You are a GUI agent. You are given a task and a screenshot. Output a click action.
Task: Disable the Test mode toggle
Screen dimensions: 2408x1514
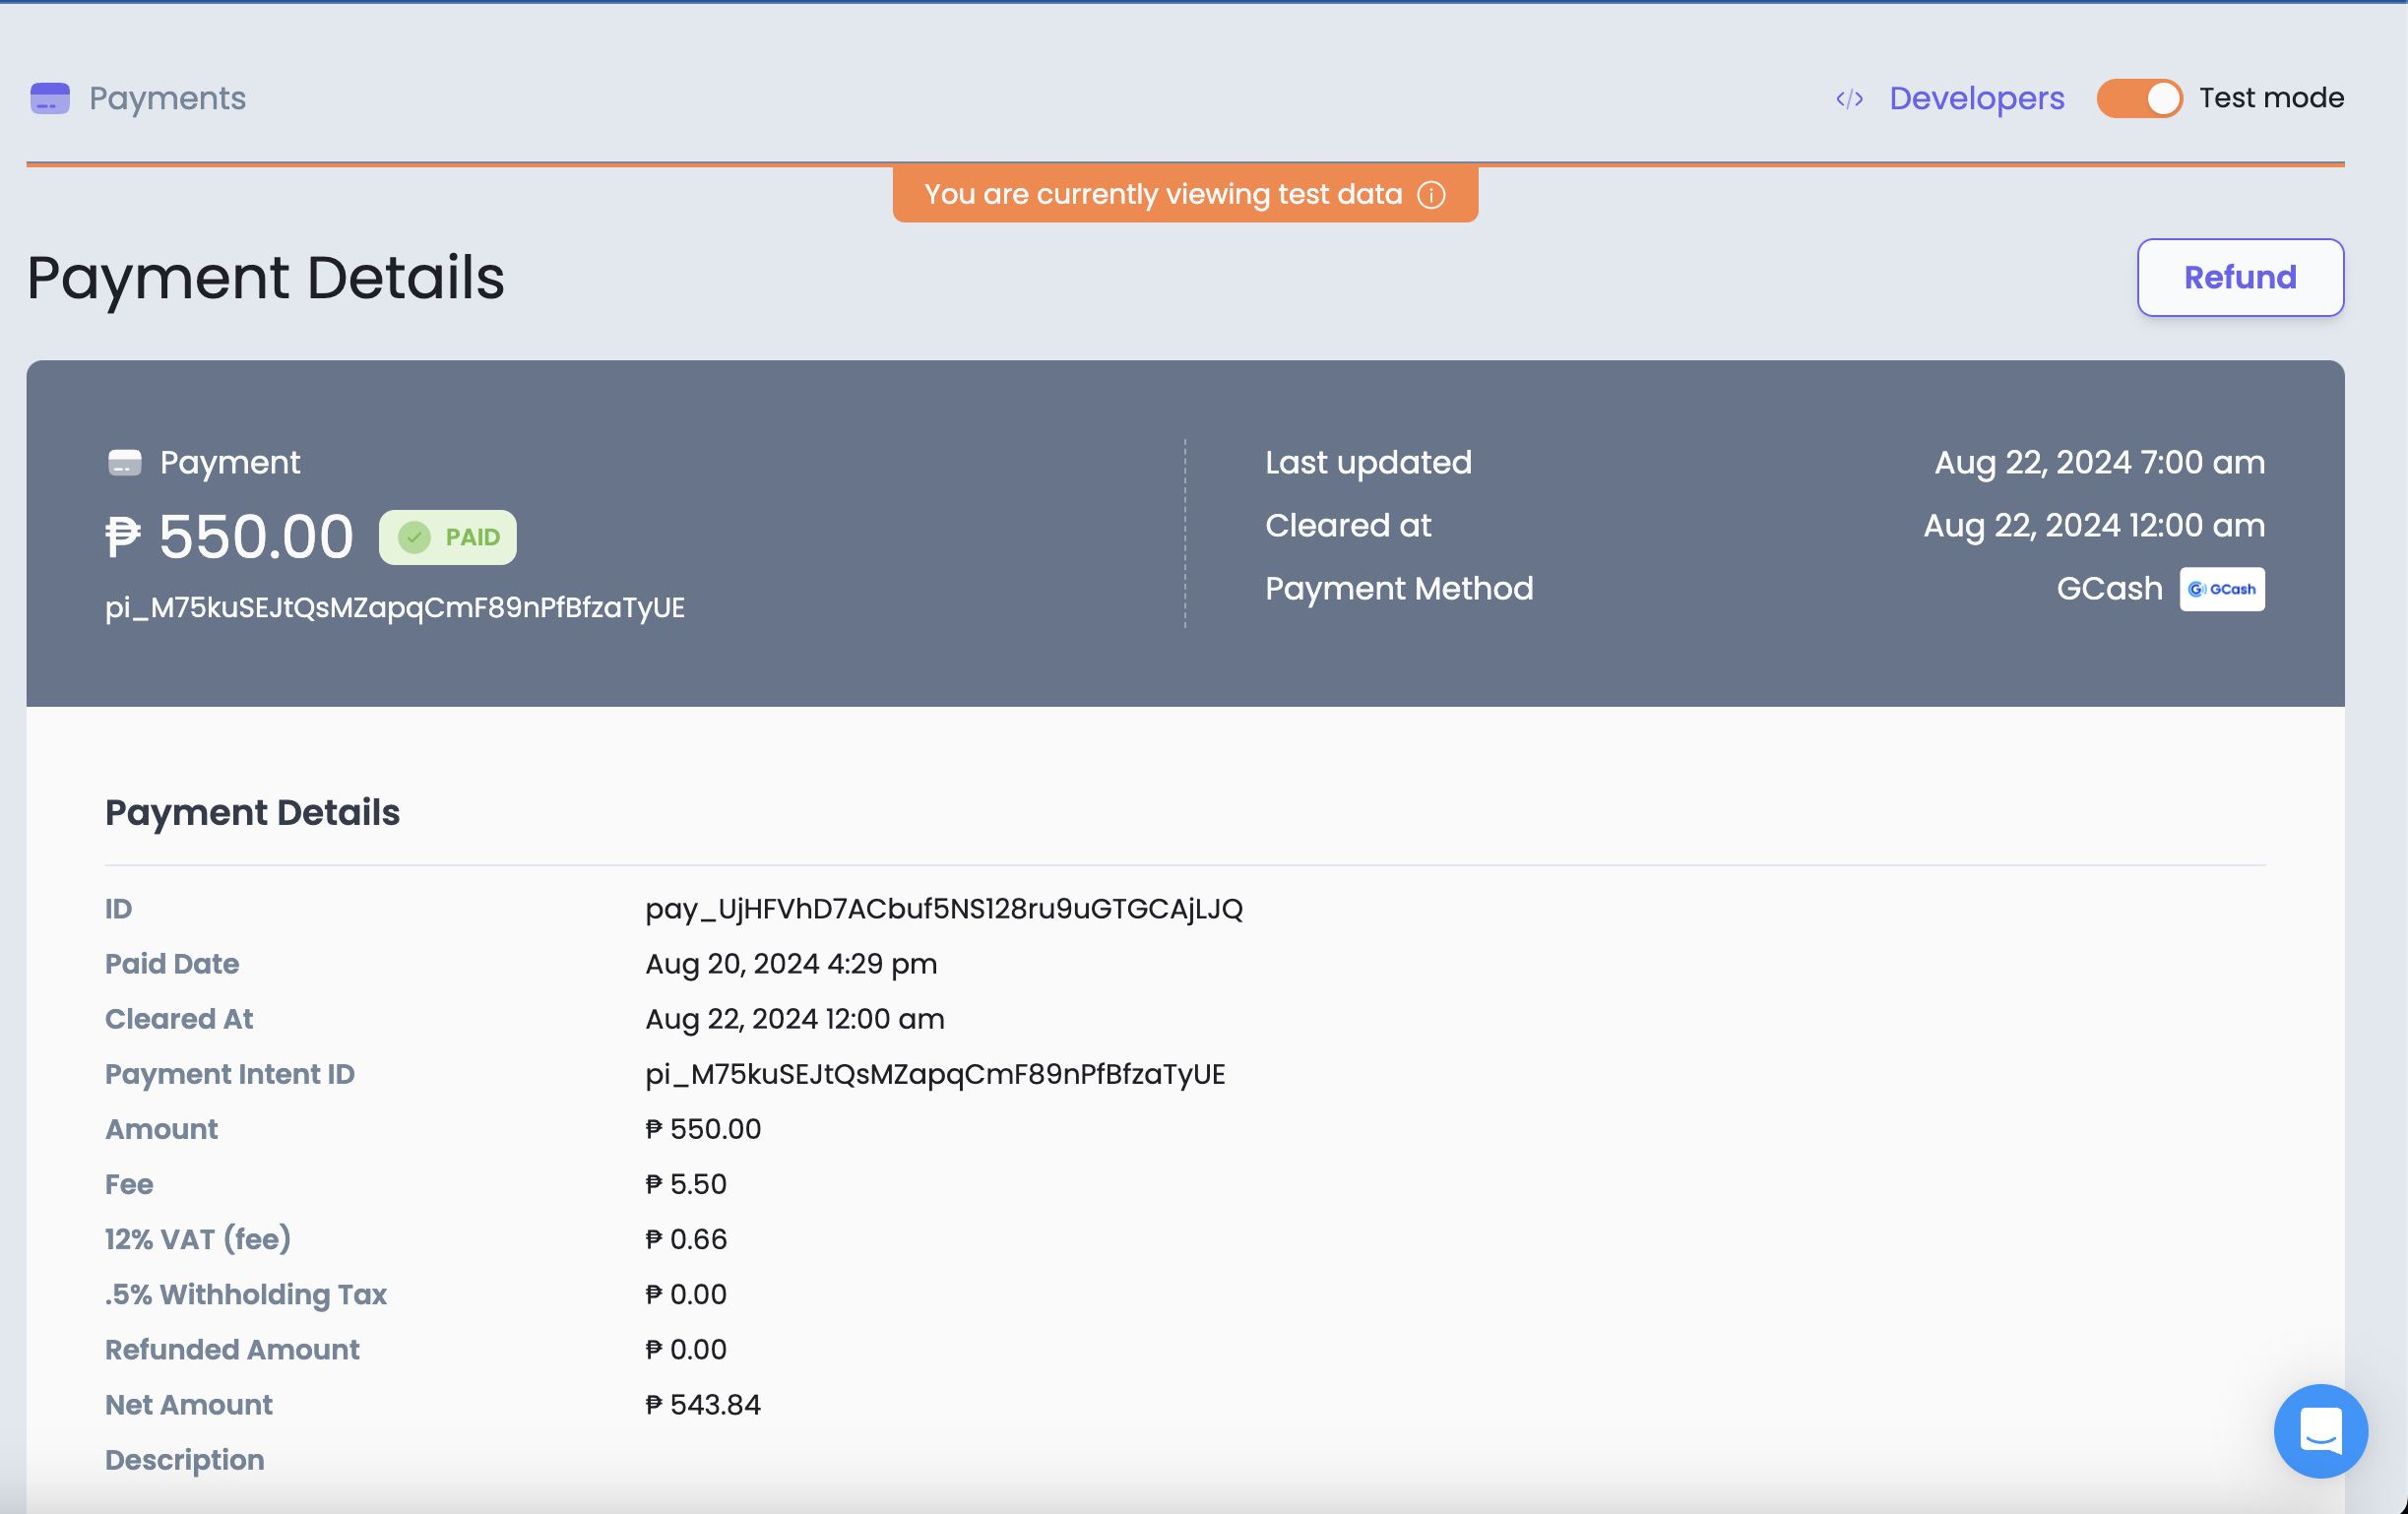2139,98
